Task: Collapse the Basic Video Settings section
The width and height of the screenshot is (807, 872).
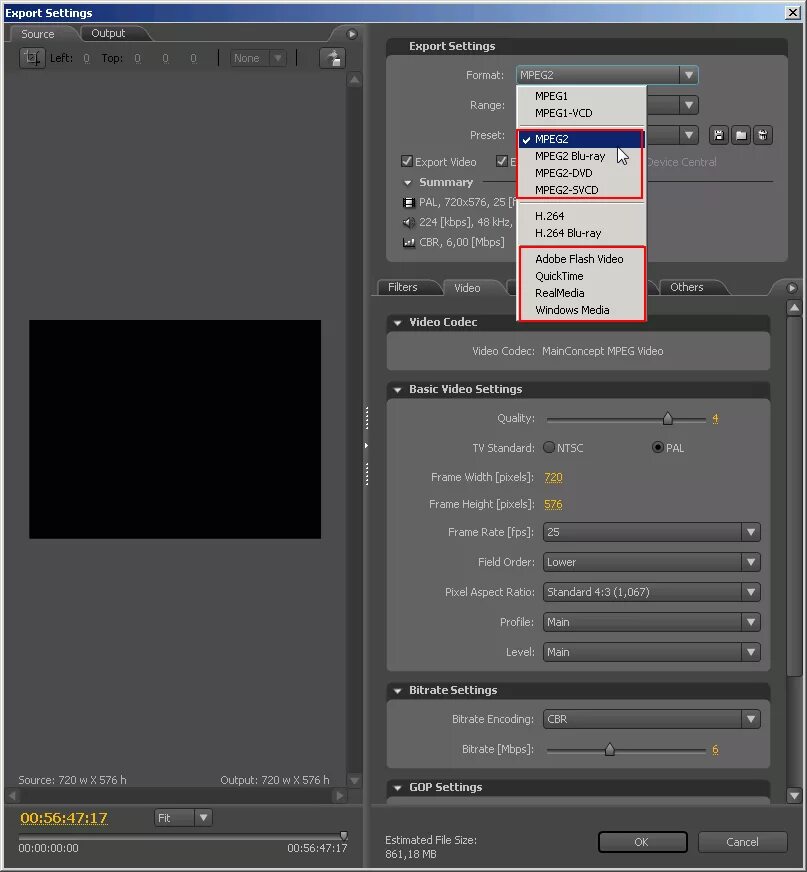Action: pyautogui.click(x=397, y=390)
